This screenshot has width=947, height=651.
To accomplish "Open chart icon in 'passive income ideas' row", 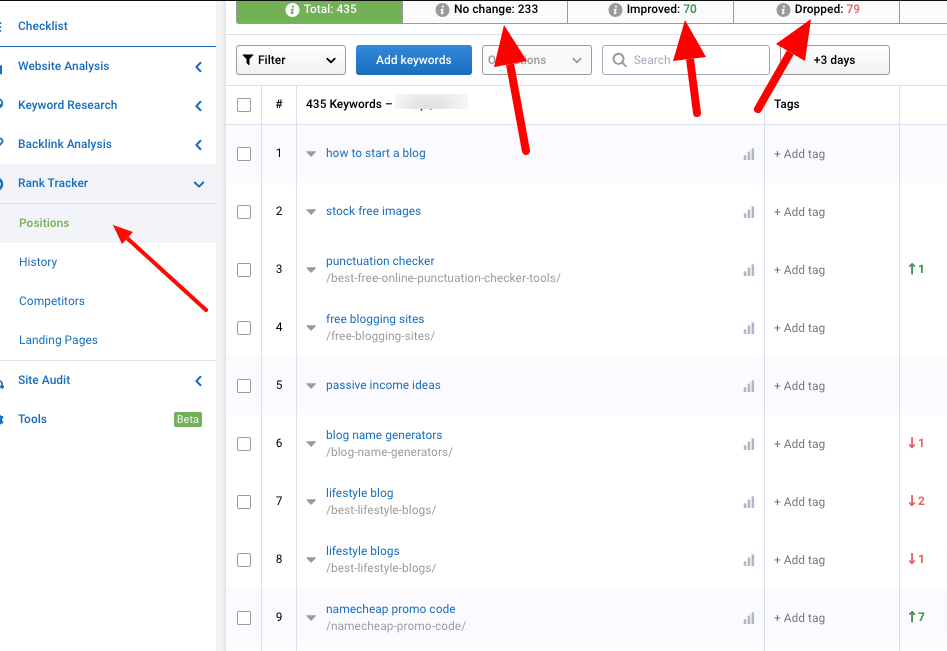I will [748, 386].
